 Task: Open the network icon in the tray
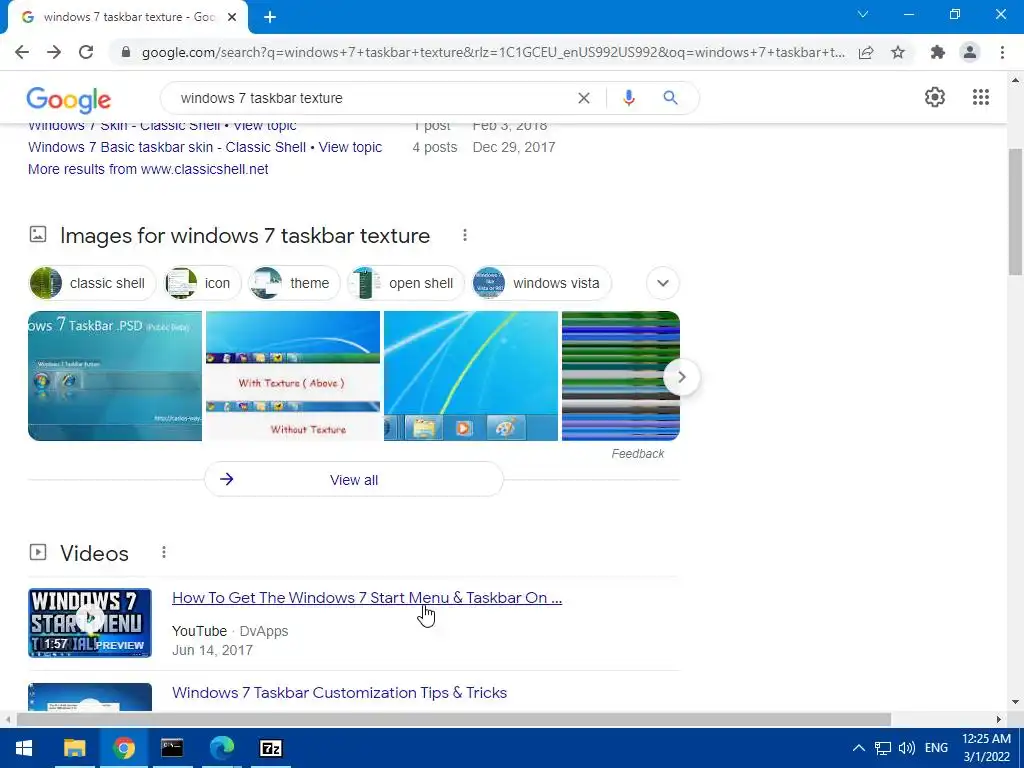[883, 748]
